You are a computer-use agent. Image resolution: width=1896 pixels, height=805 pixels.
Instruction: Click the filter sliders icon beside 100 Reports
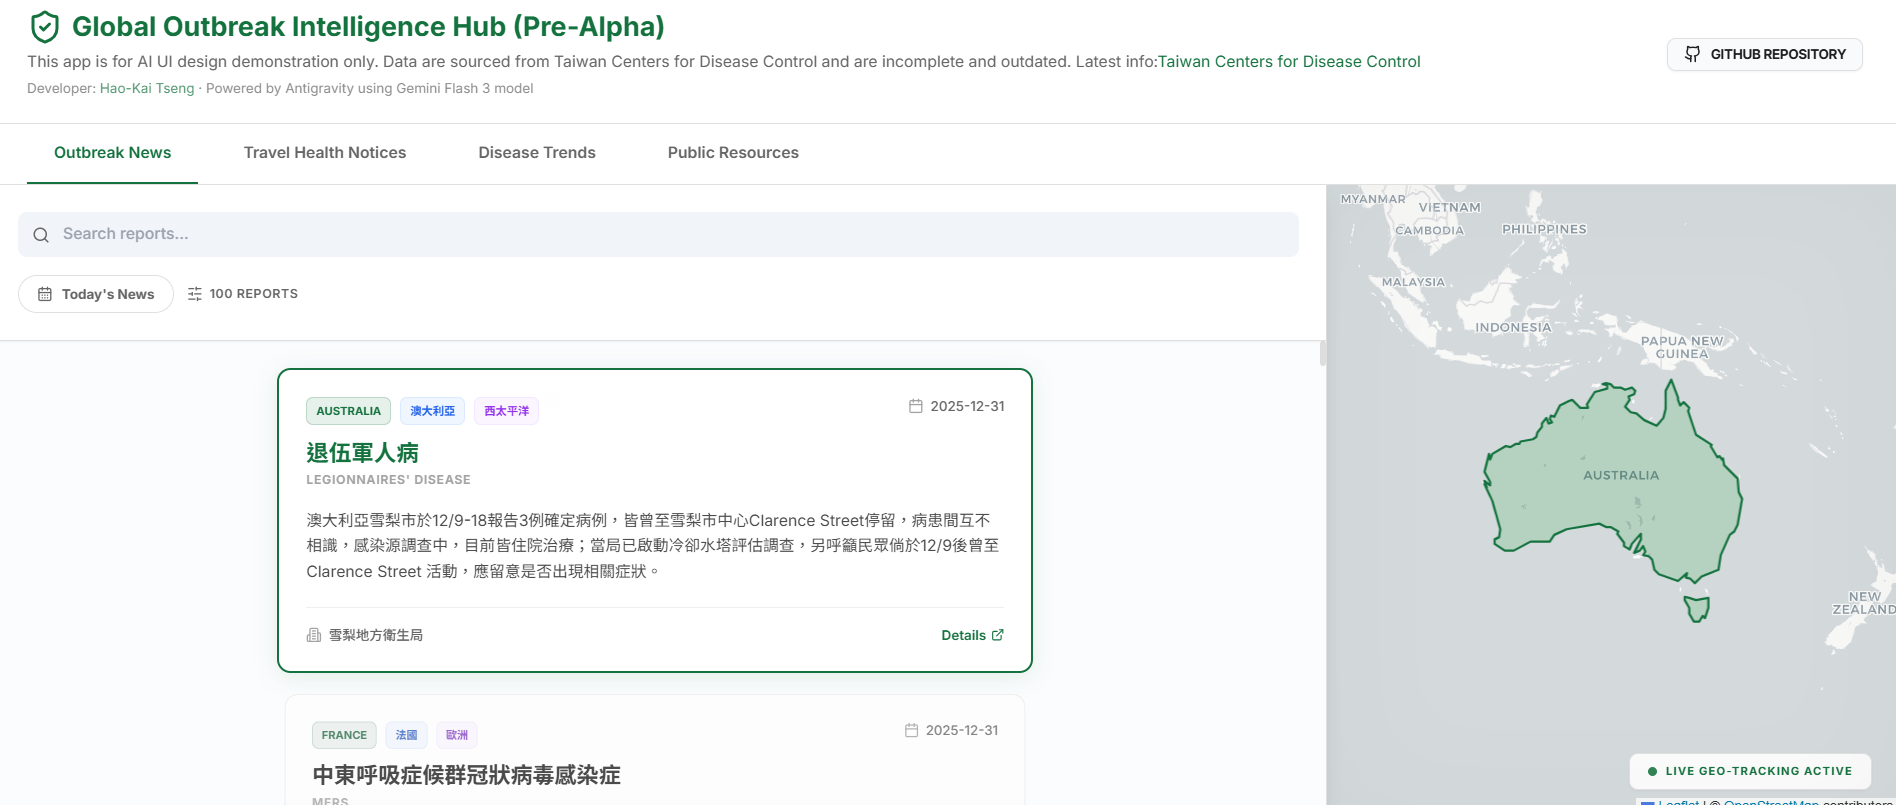(195, 294)
